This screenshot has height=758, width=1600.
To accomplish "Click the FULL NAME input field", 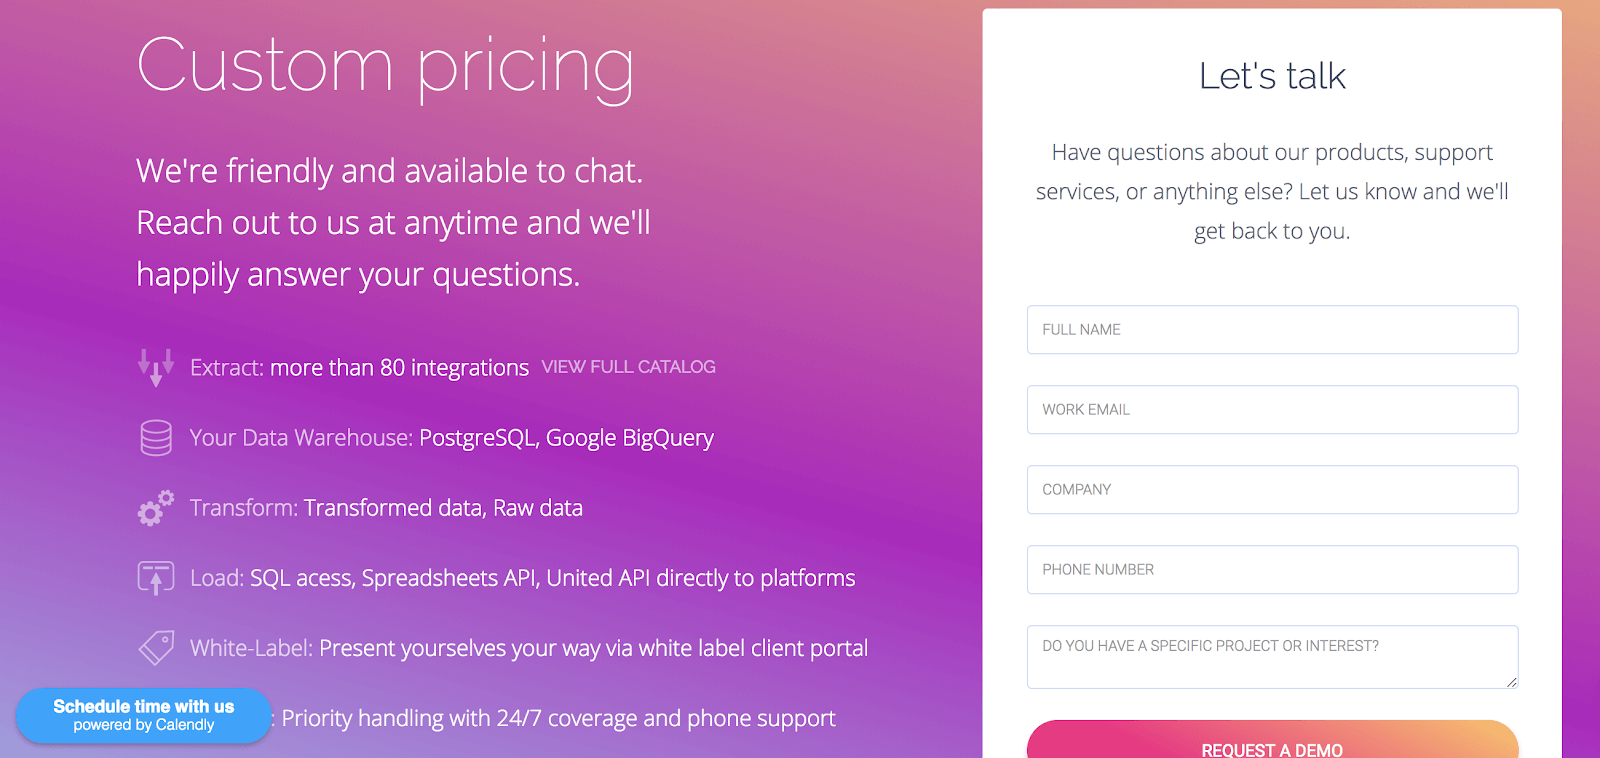I will point(1272,329).
